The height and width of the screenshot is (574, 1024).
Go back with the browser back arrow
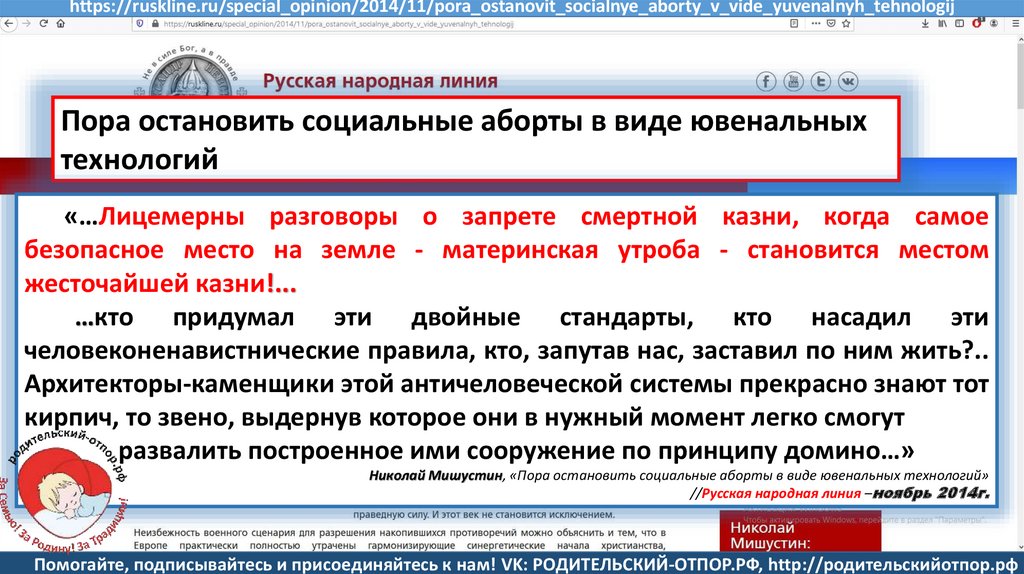tap(9, 24)
